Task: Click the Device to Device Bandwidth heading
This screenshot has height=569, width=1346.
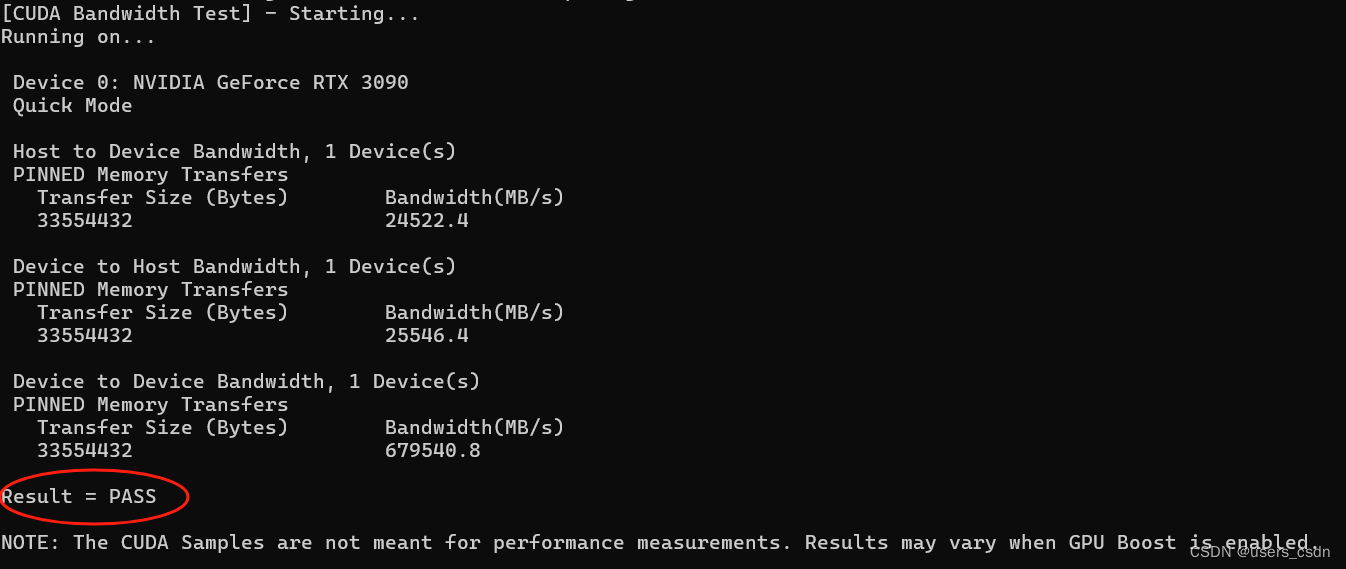Action: click(x=246, y=381)
